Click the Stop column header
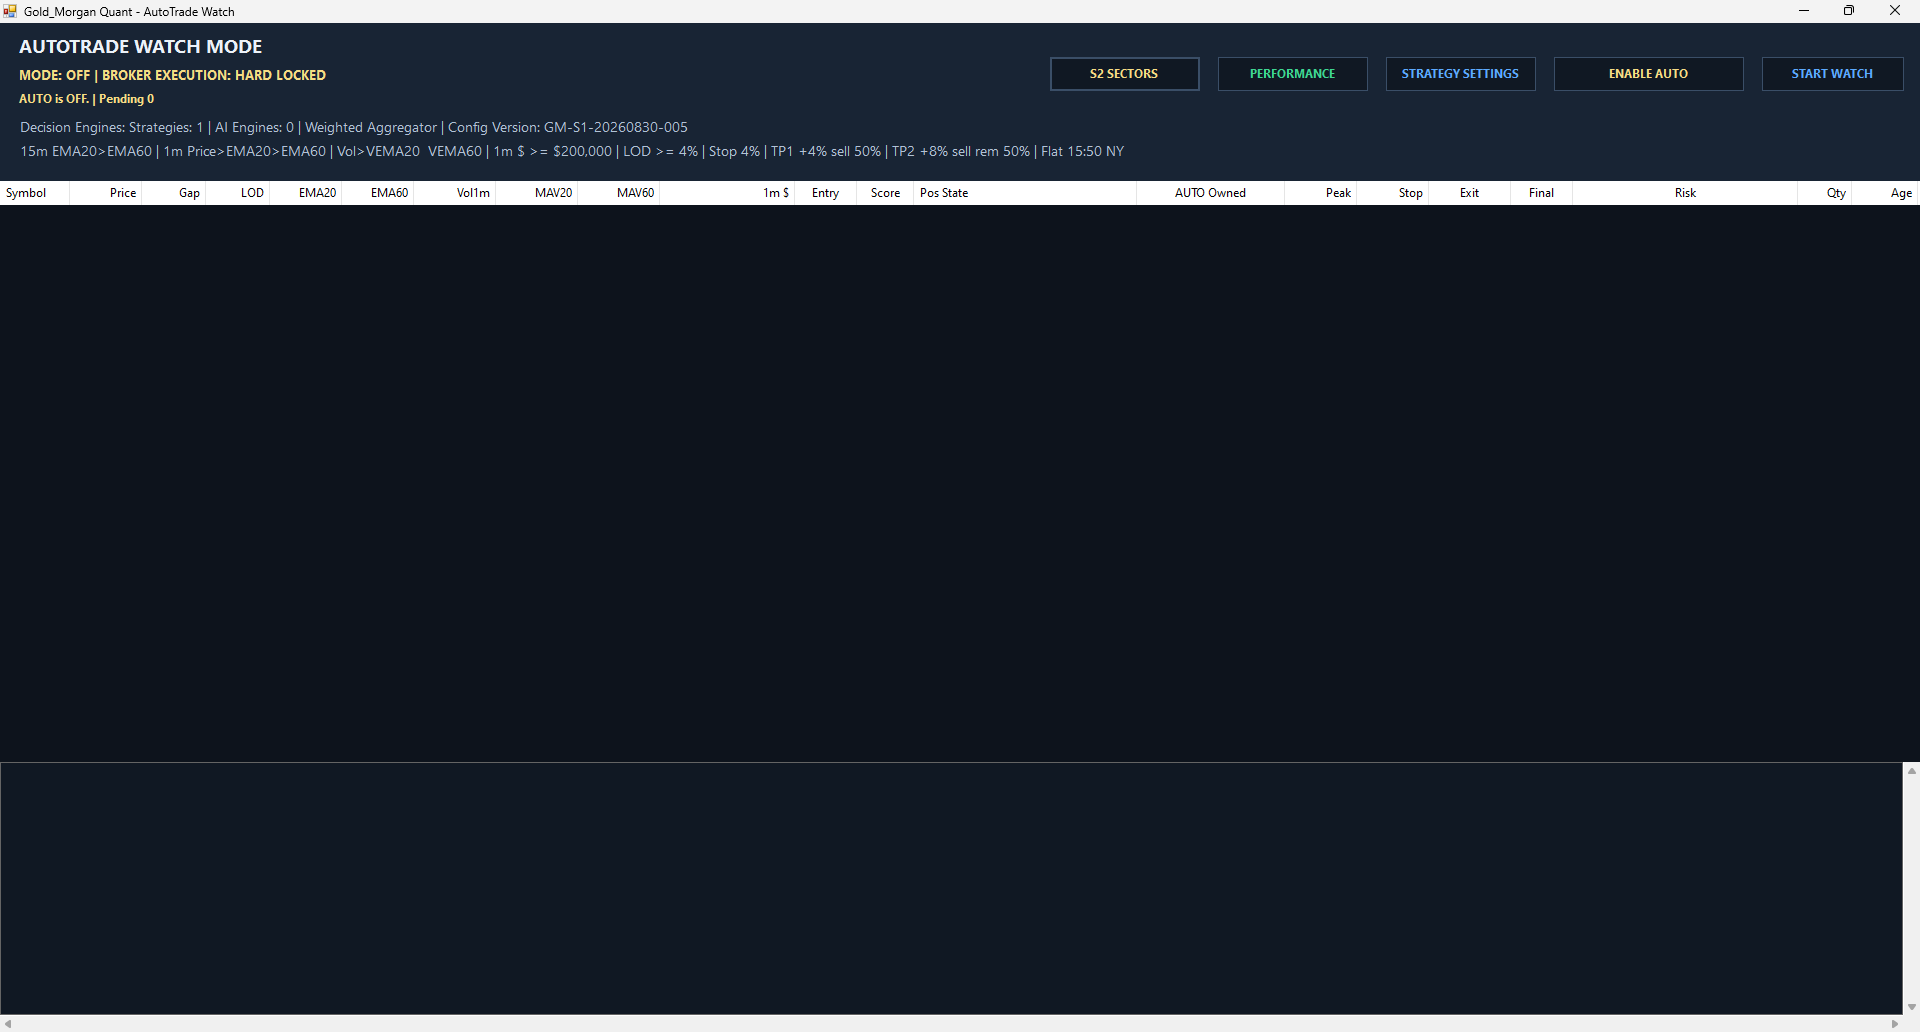The width and height of the screenshot is (1920, 1032). (1393, 193)
